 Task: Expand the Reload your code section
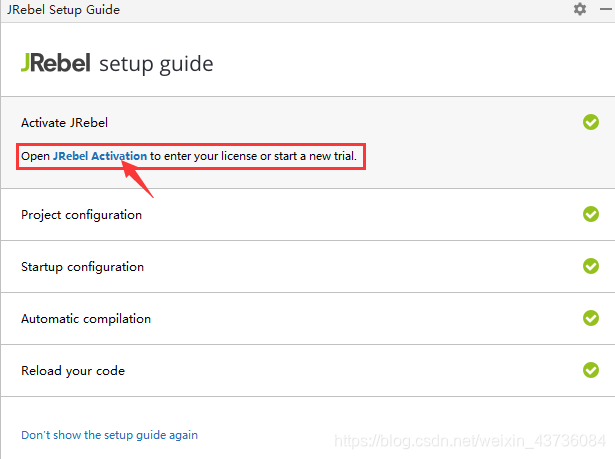pos(308,371)
